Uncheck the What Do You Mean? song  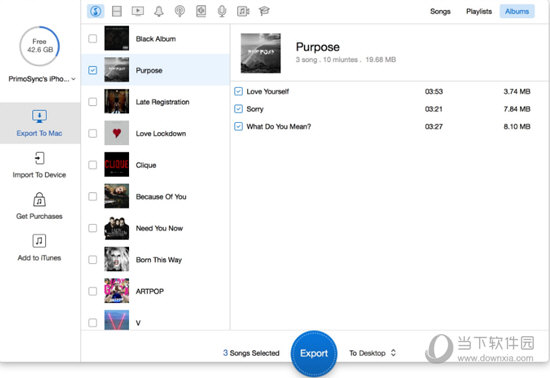click(239, 127)
